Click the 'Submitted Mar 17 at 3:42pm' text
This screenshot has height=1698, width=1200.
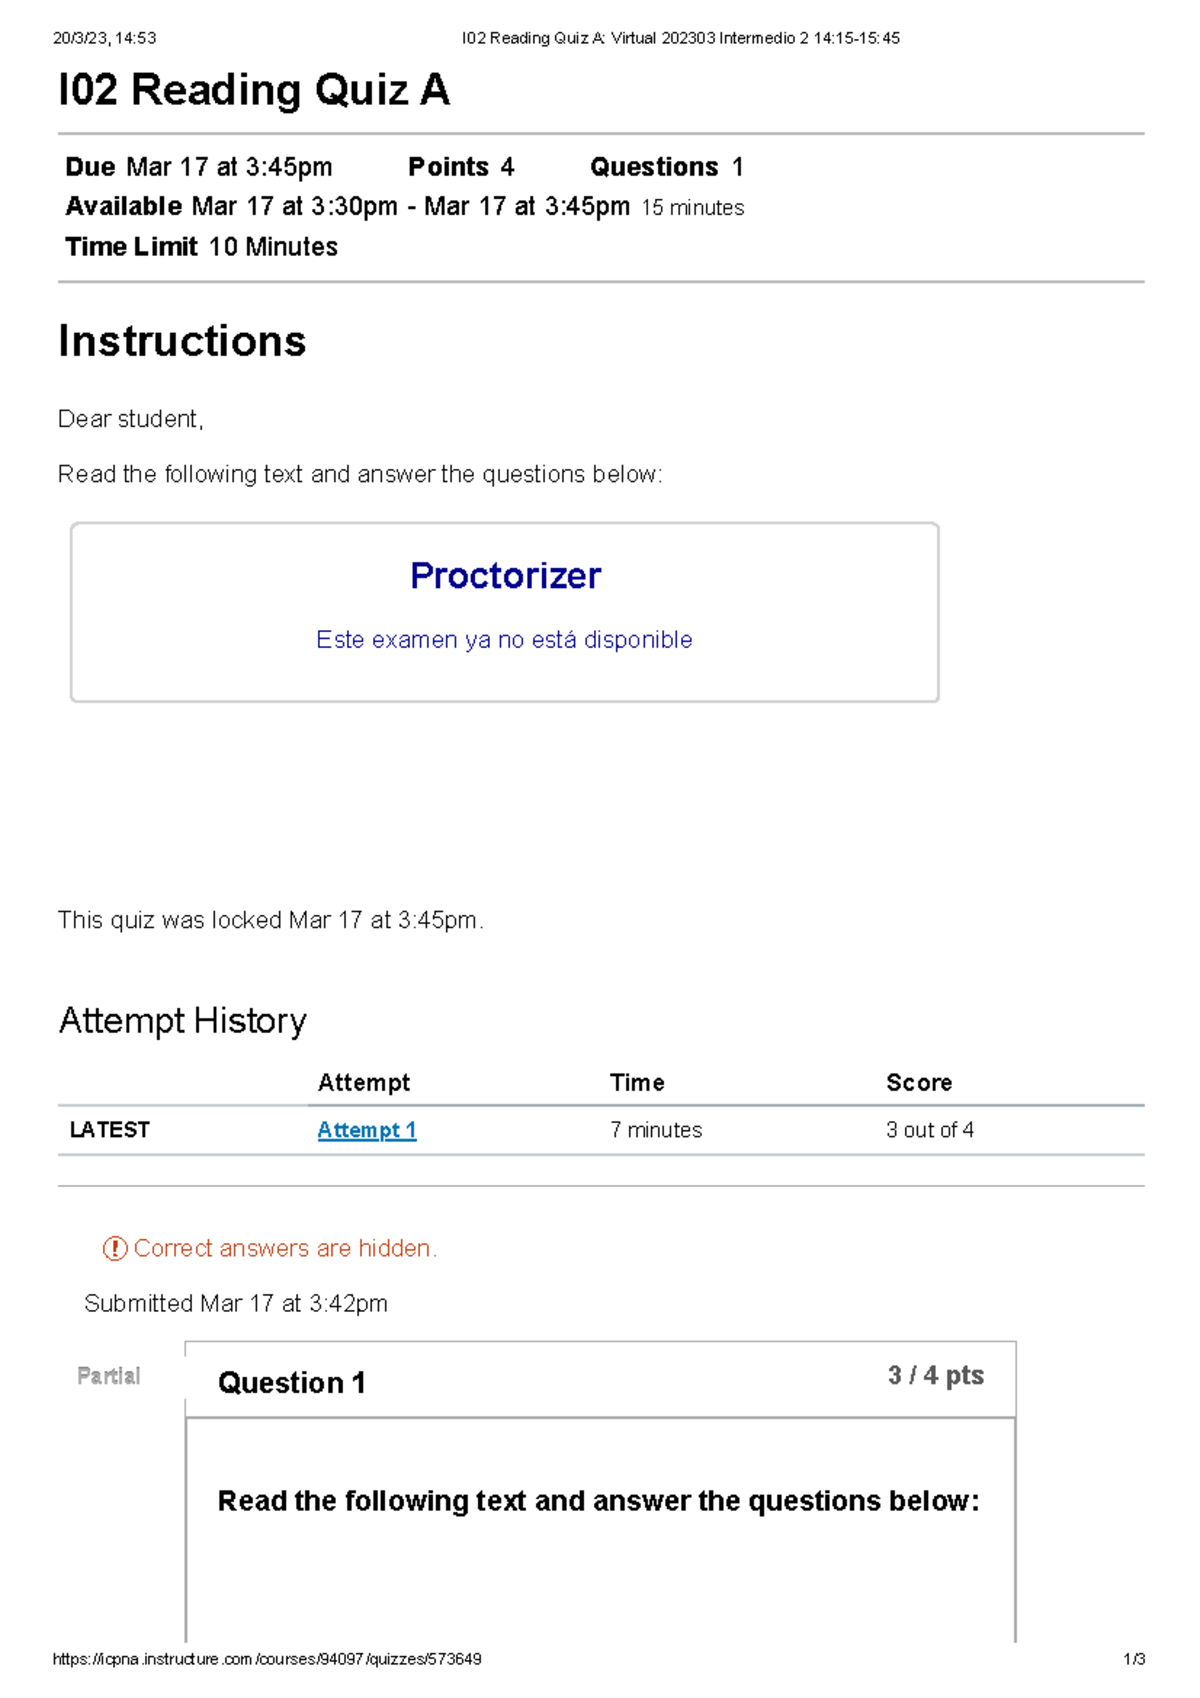tap(236, 1303)
